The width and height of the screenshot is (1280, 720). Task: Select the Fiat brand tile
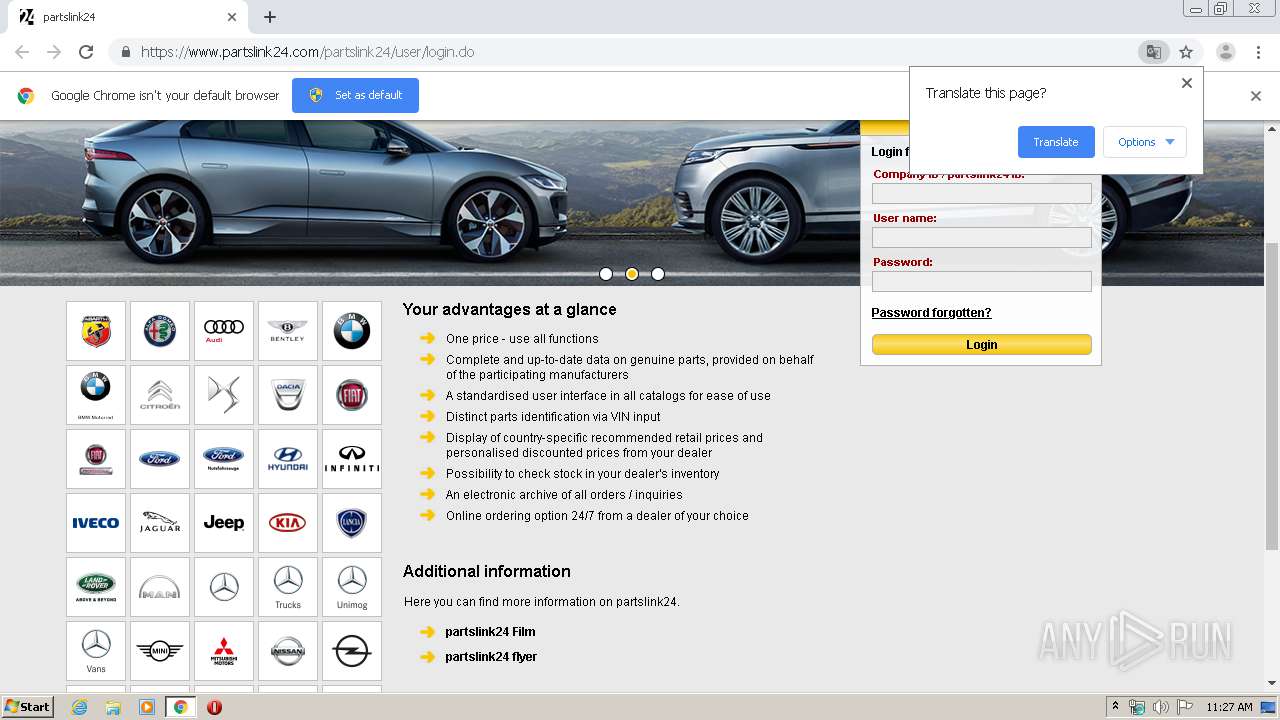pos(352,395)
